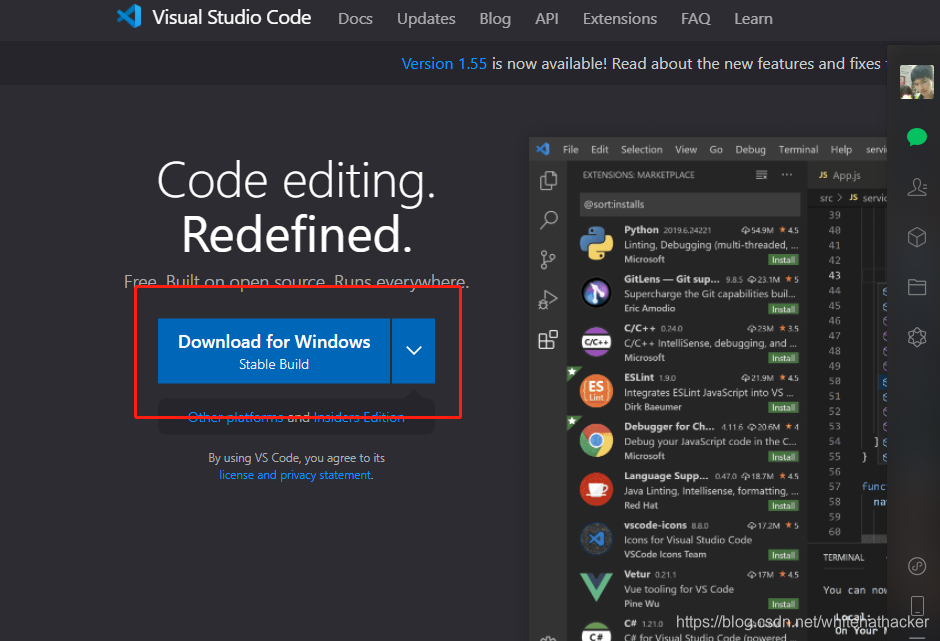
Task: Click the ESLint extension icon
Action: [596, 391]
